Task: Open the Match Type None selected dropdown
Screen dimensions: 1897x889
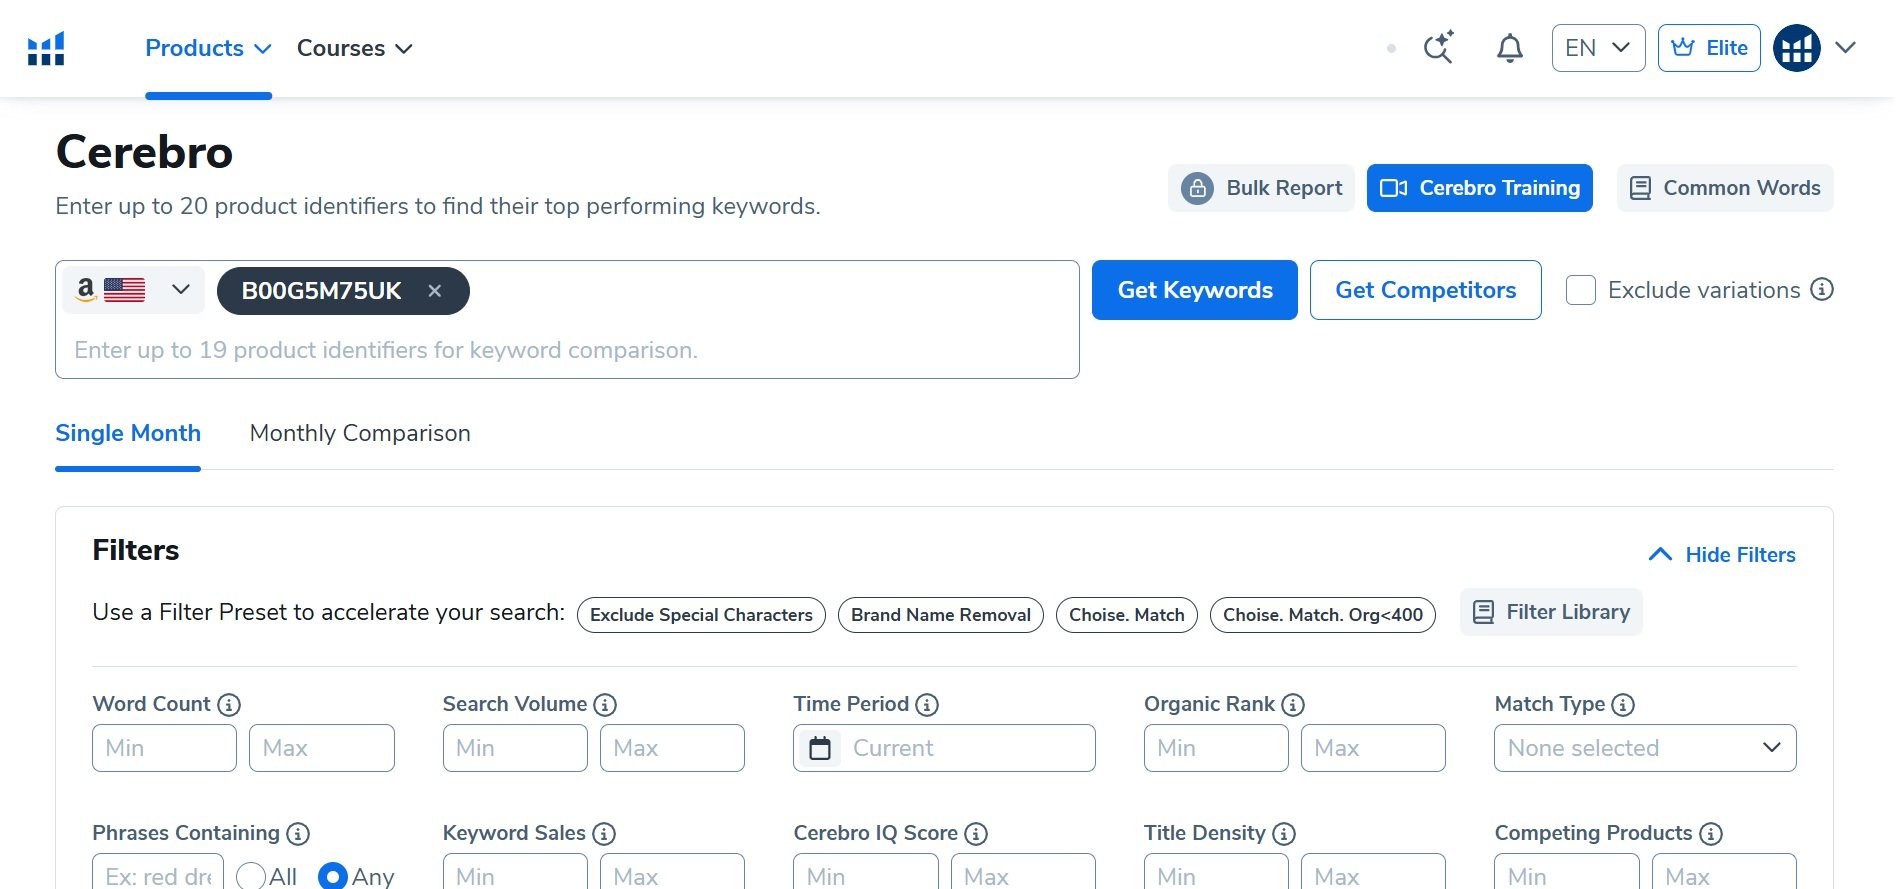Action: [1645, 748]
